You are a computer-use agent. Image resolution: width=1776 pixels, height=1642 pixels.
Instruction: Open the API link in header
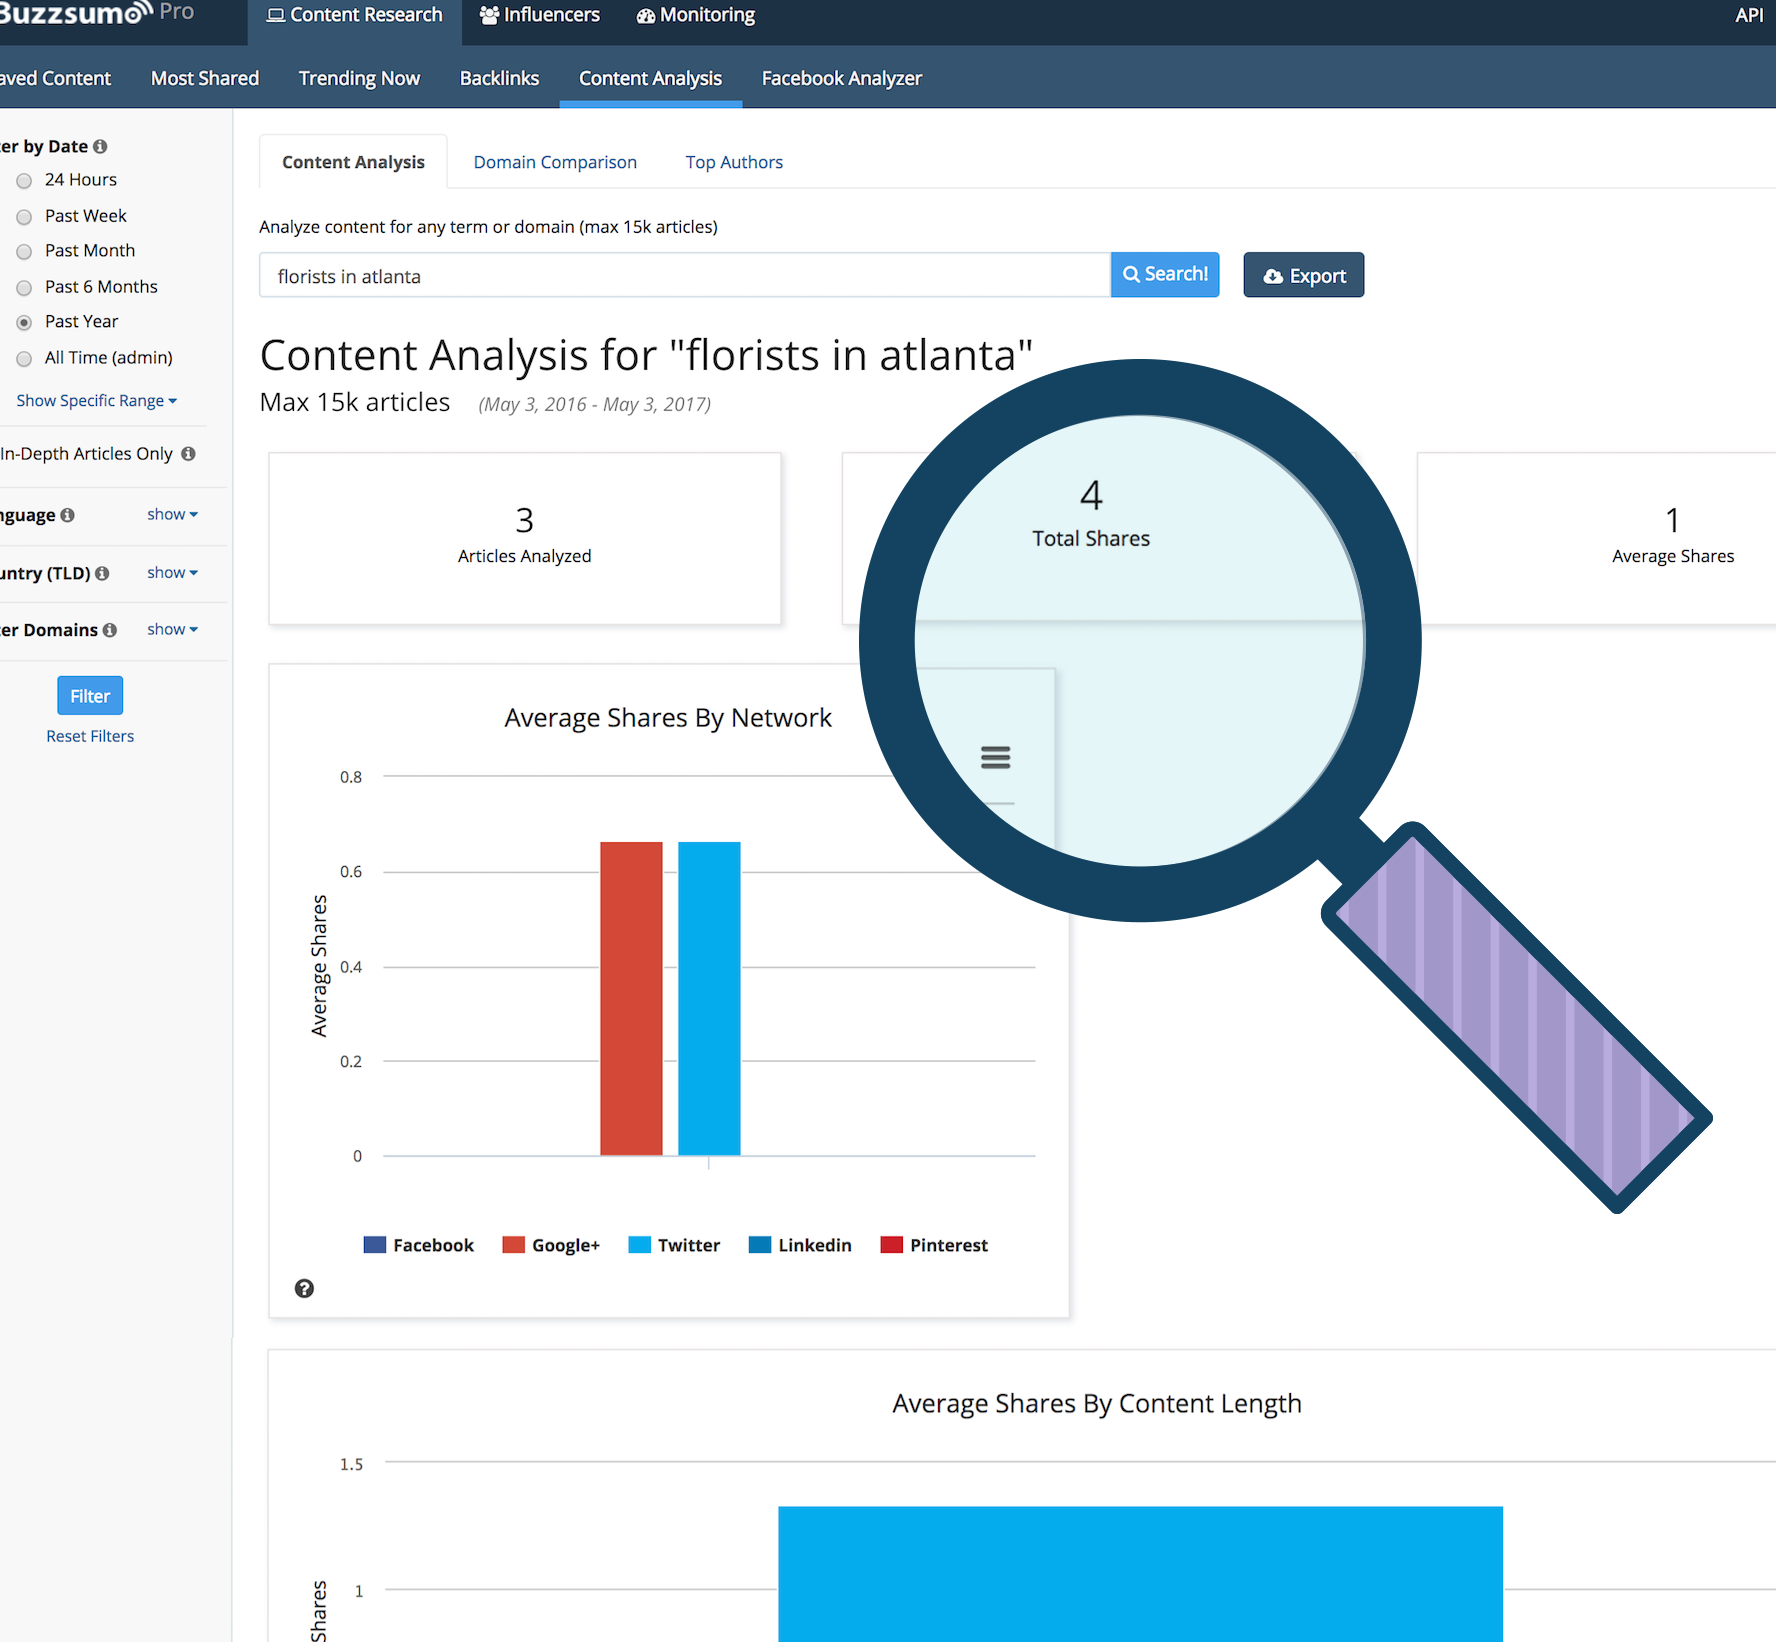1749,15
